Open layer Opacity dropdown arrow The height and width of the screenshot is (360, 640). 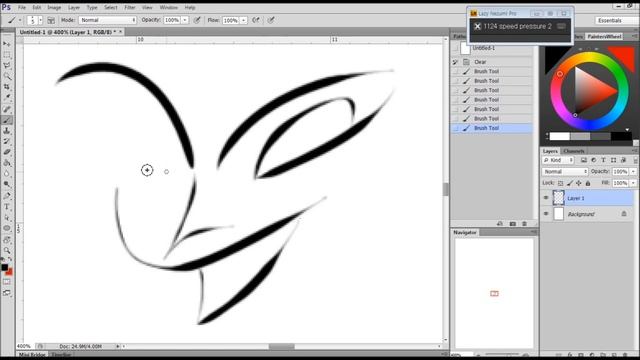click(x=633, y=172)
